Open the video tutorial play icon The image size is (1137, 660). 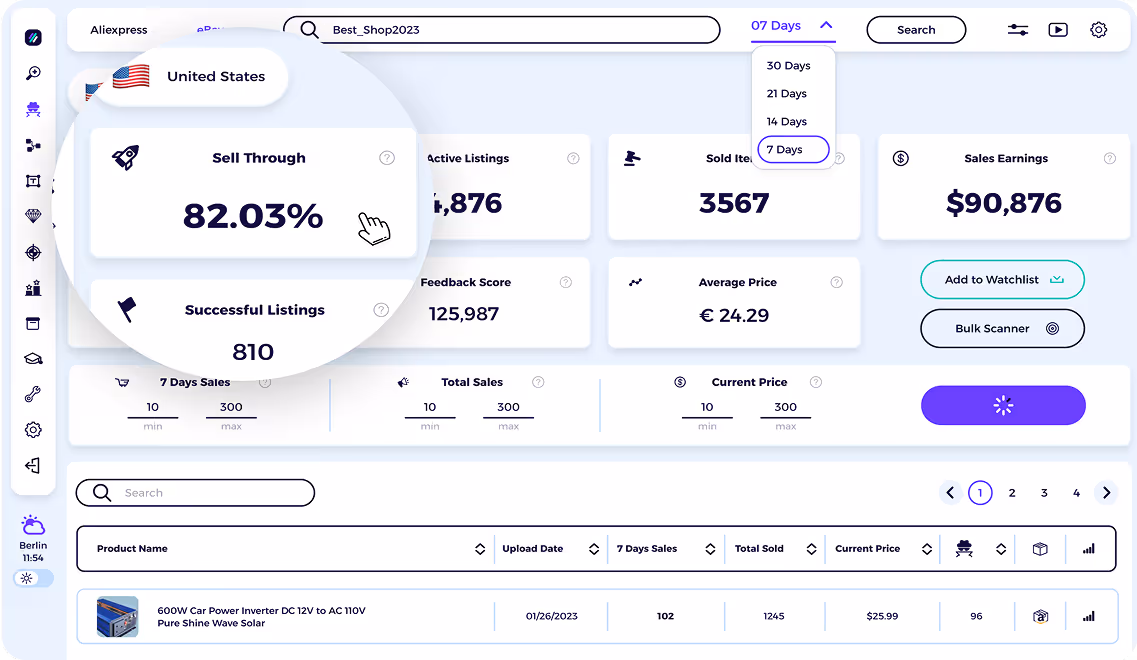pos(1058,30)
